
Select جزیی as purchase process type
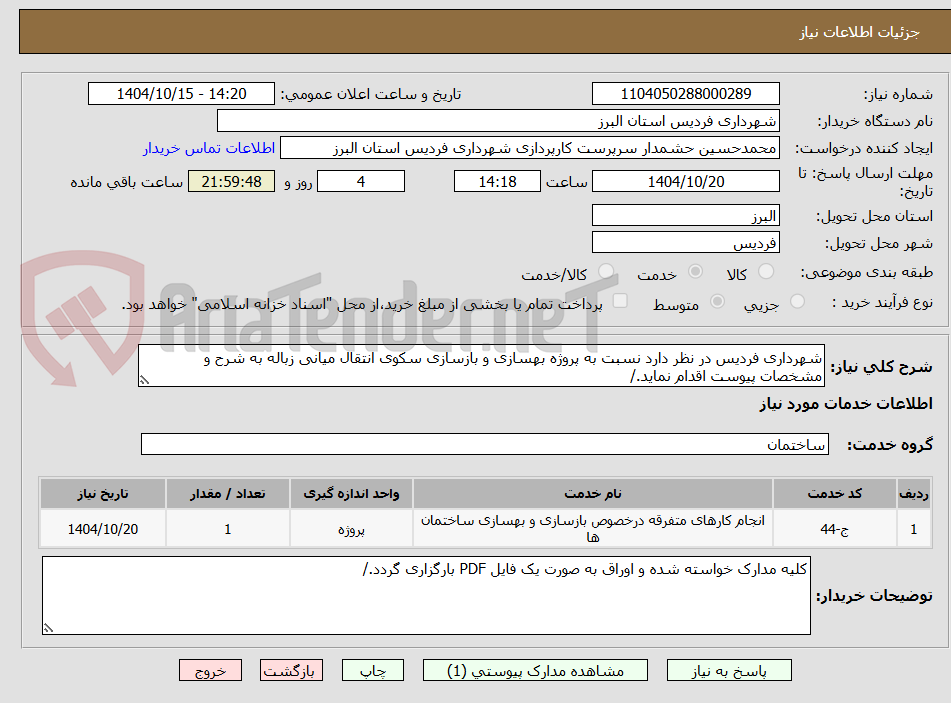pos(797,301)
